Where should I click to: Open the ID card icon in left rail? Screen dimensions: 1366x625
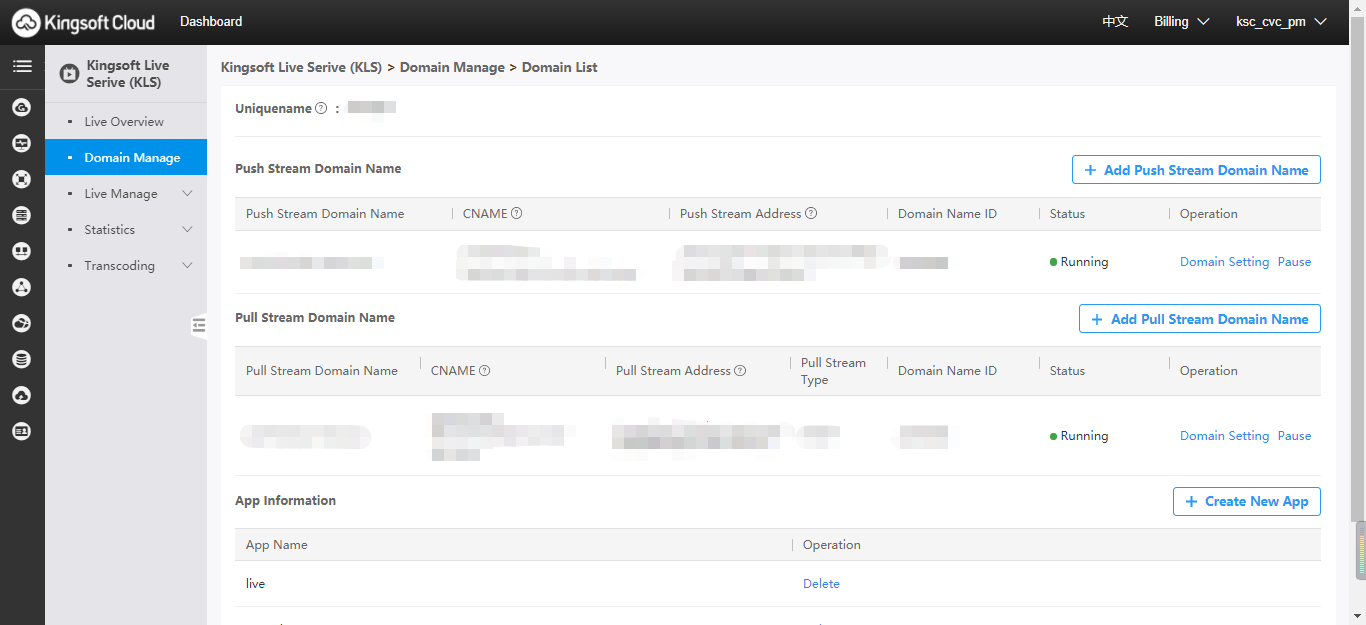[x=22, y=431]
